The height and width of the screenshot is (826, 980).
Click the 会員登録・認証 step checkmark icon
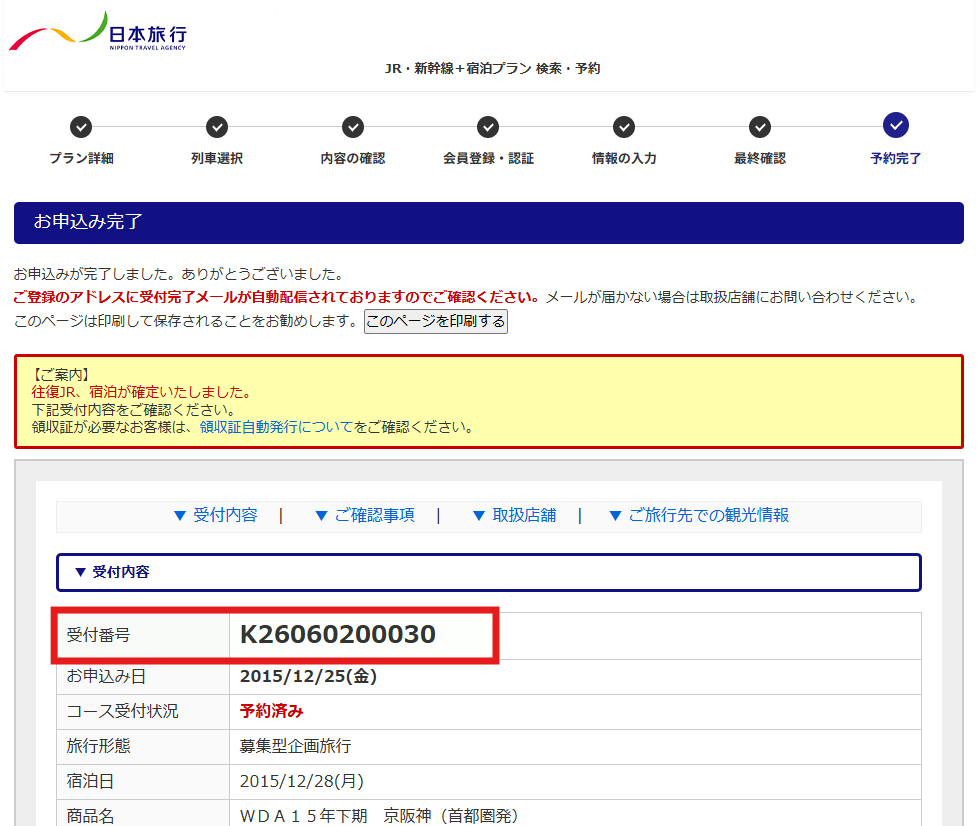pyautogui.click(x=488, y=127)
